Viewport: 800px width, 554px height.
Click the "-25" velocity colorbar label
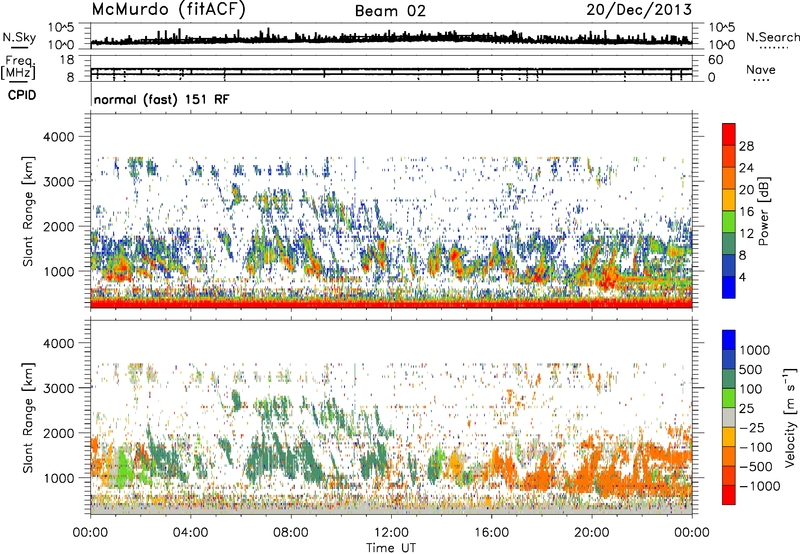pyautogui.click(x=750, y=427)
